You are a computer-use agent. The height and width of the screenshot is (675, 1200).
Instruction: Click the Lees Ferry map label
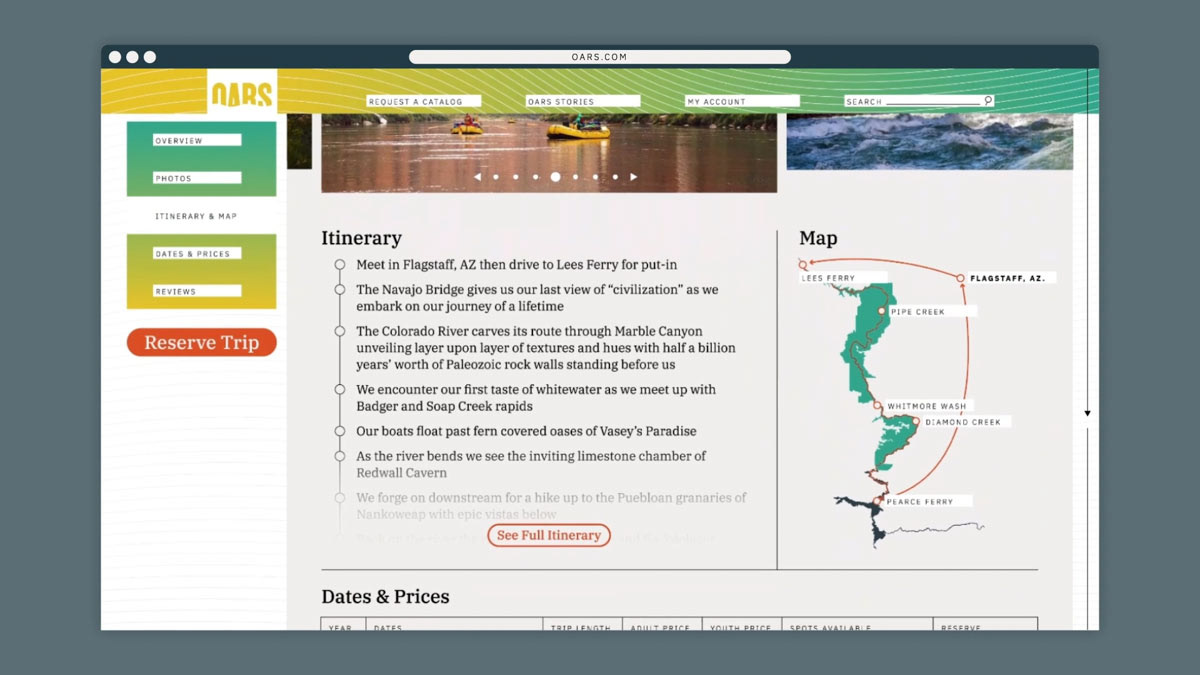[x=843, y=278]
